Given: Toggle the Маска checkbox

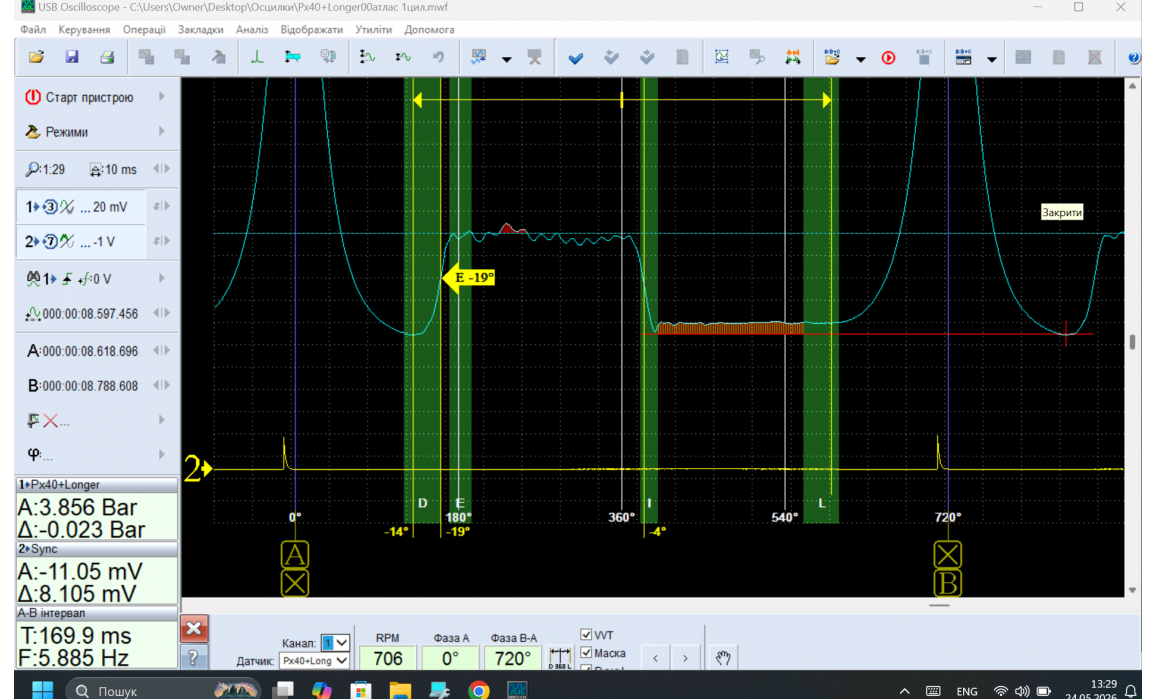Looking at the screenshot, I should tap(586, 653).
